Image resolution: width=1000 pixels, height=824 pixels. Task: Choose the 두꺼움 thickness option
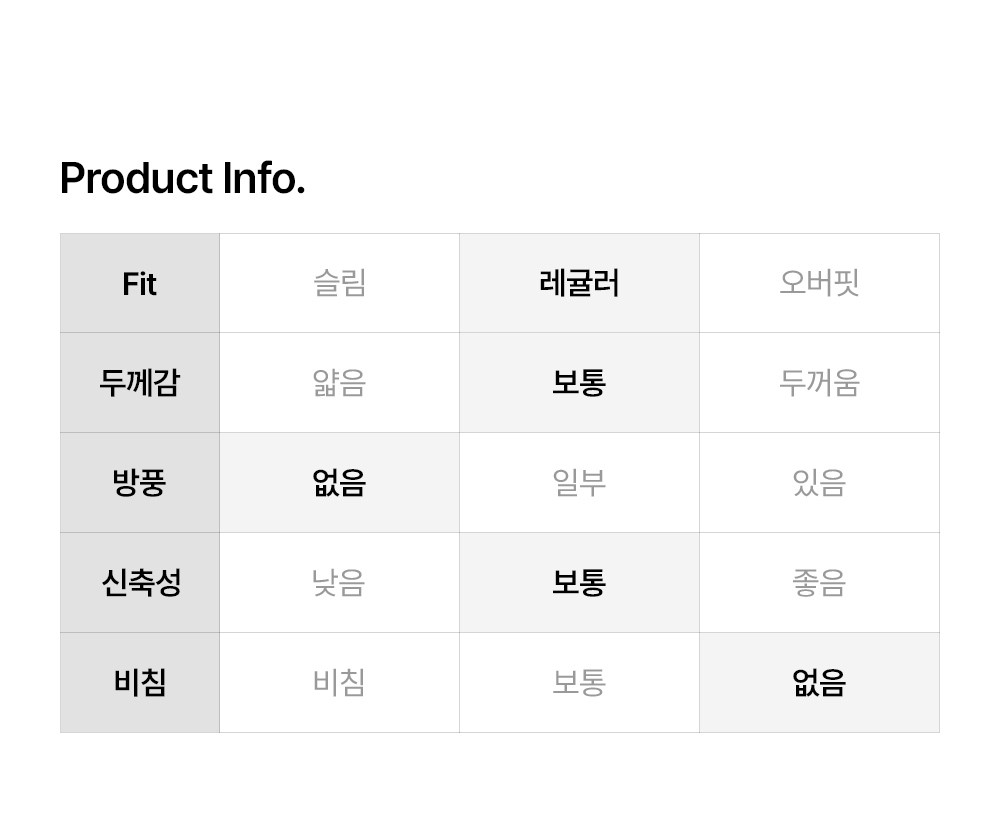coord(819,383)
